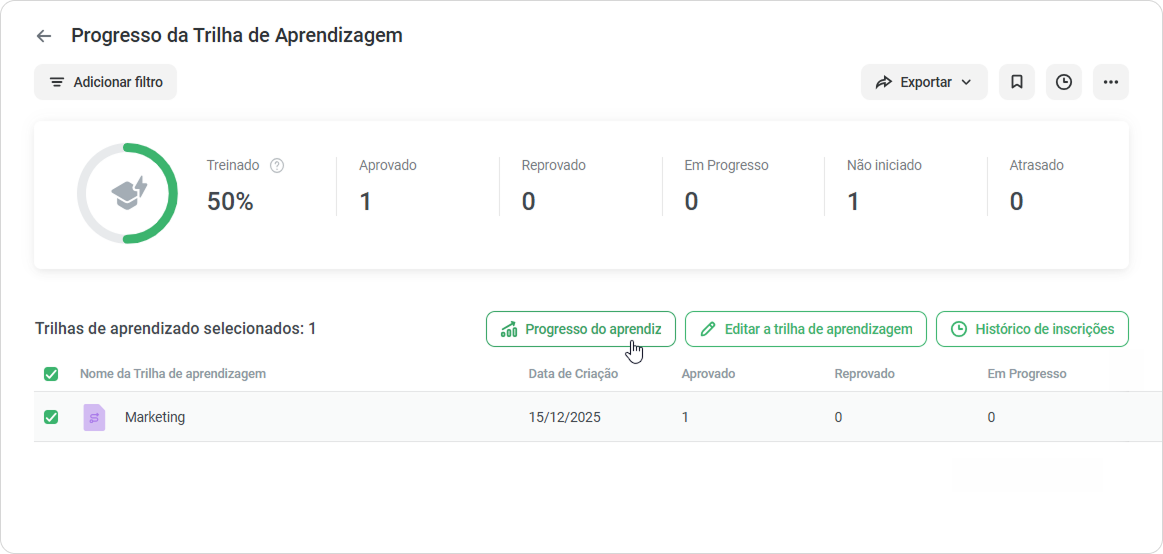Expand the Exportar dropdown chevron

[966, 82]
